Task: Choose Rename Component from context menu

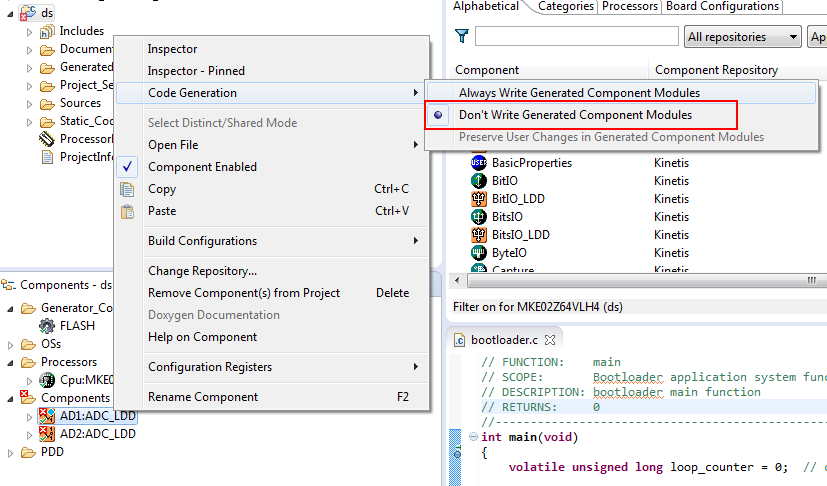Action: [203, 397]
